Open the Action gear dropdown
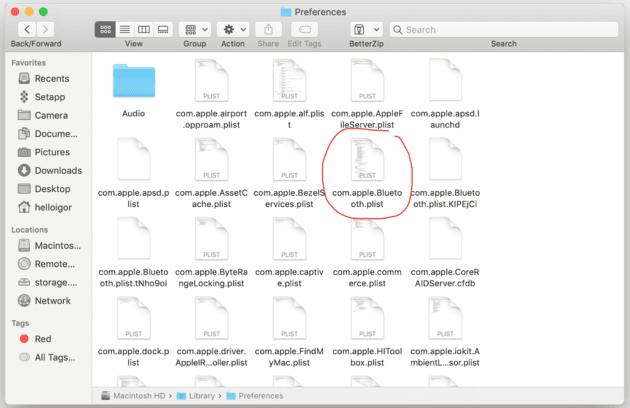630x408 pixels. [233, 30]
